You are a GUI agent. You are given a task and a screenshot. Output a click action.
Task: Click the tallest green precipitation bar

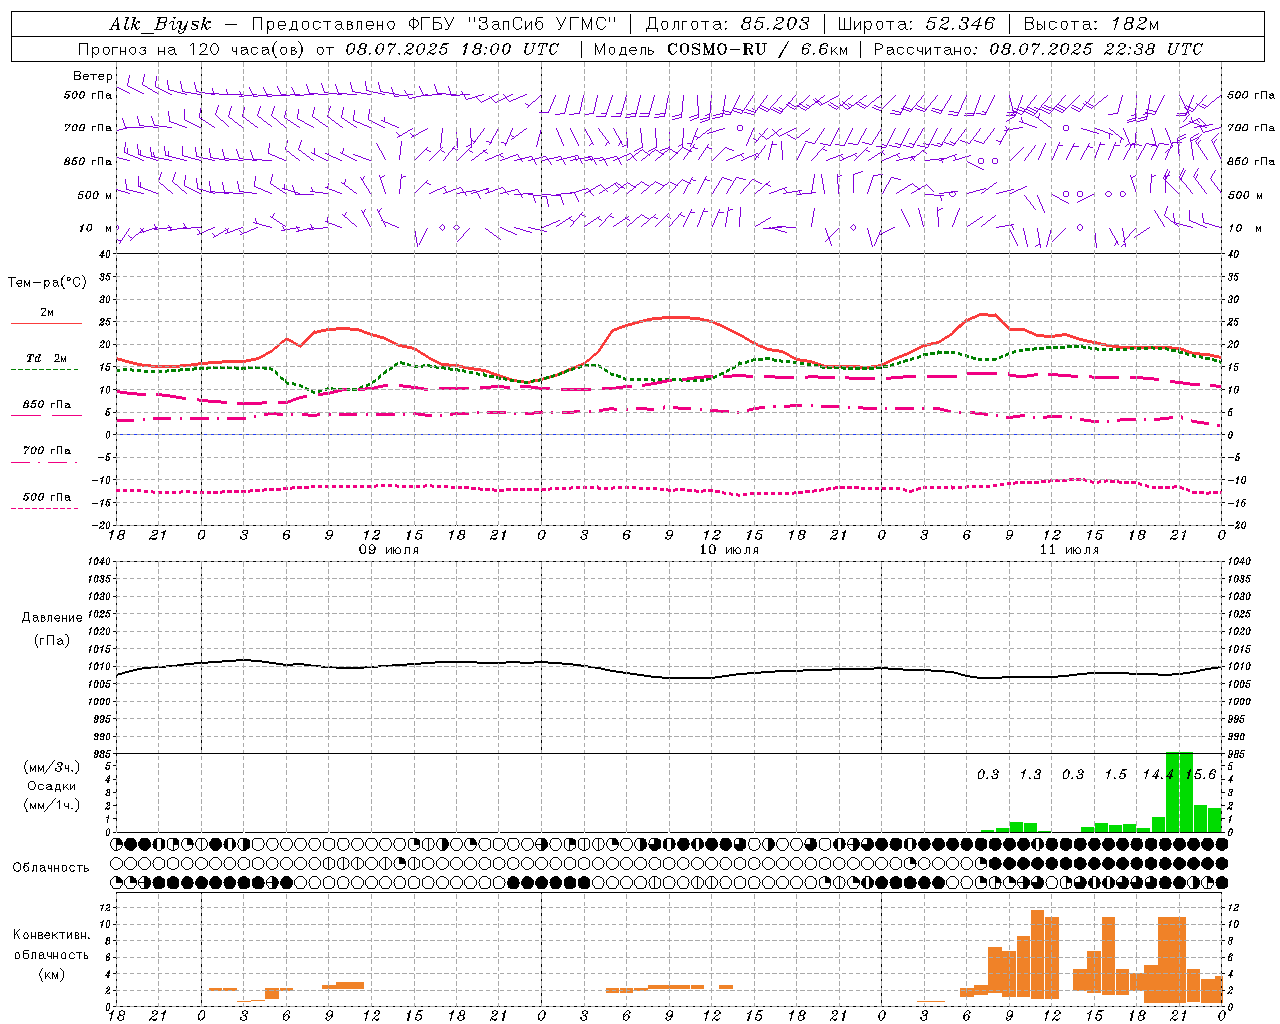pos(1180,792)
